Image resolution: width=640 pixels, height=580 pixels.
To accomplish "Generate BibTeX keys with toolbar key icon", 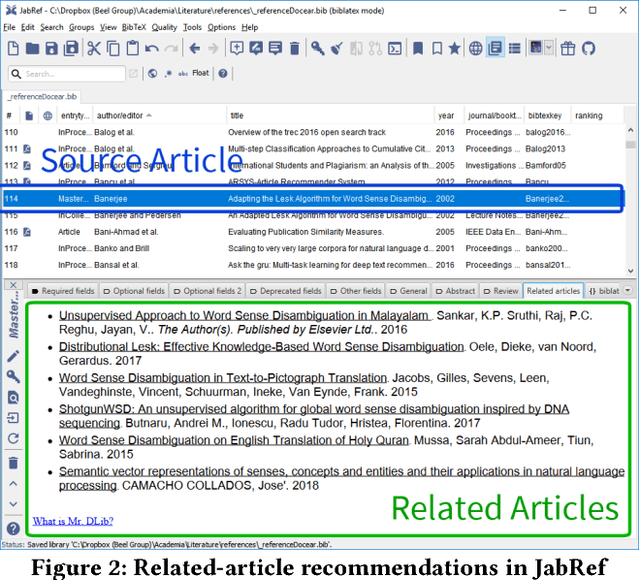I will (x=318, y=48).
